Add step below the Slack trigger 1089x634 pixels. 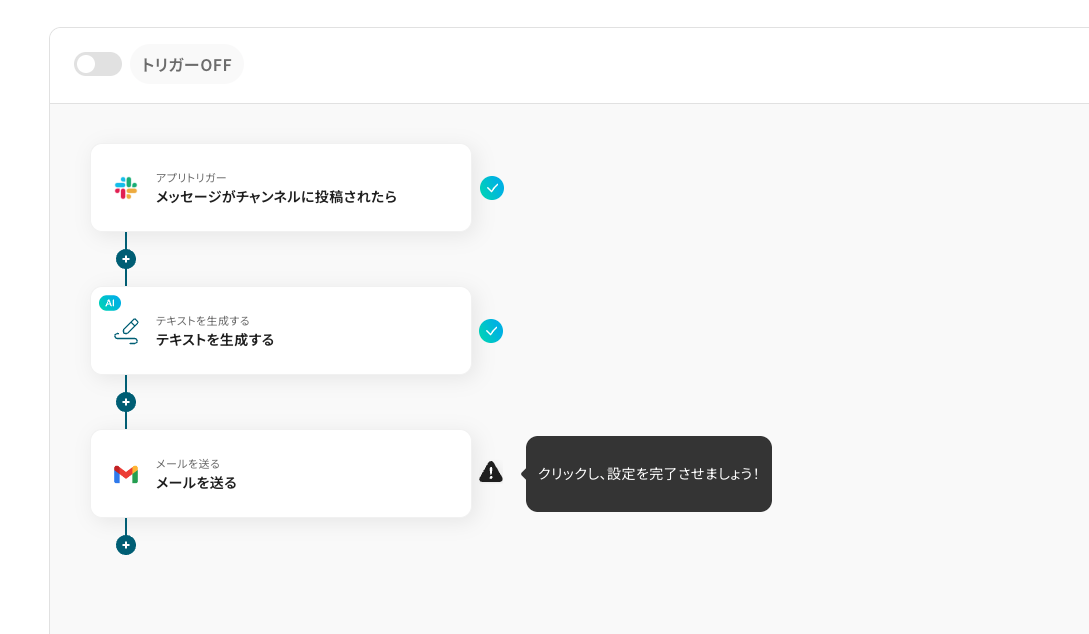[x=126, y=259]
